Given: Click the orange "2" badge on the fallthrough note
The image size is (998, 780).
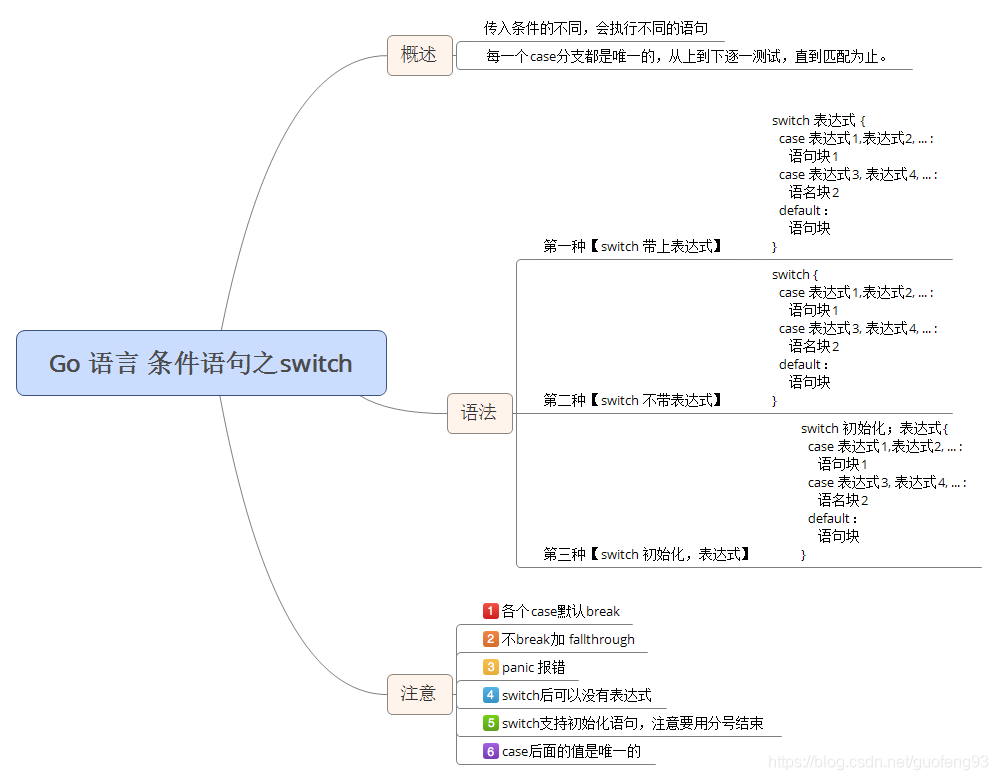Looking at the screenshot, I should 489,639.
